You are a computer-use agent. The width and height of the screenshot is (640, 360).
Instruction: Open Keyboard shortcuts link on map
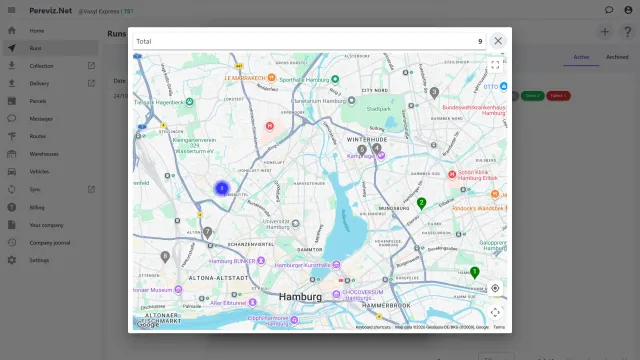pos(373,327)
